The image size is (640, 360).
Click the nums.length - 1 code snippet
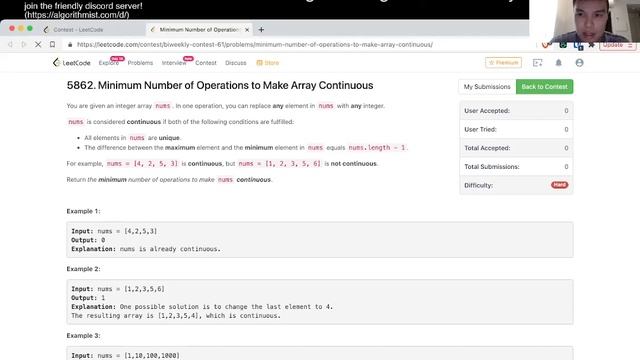377,147
